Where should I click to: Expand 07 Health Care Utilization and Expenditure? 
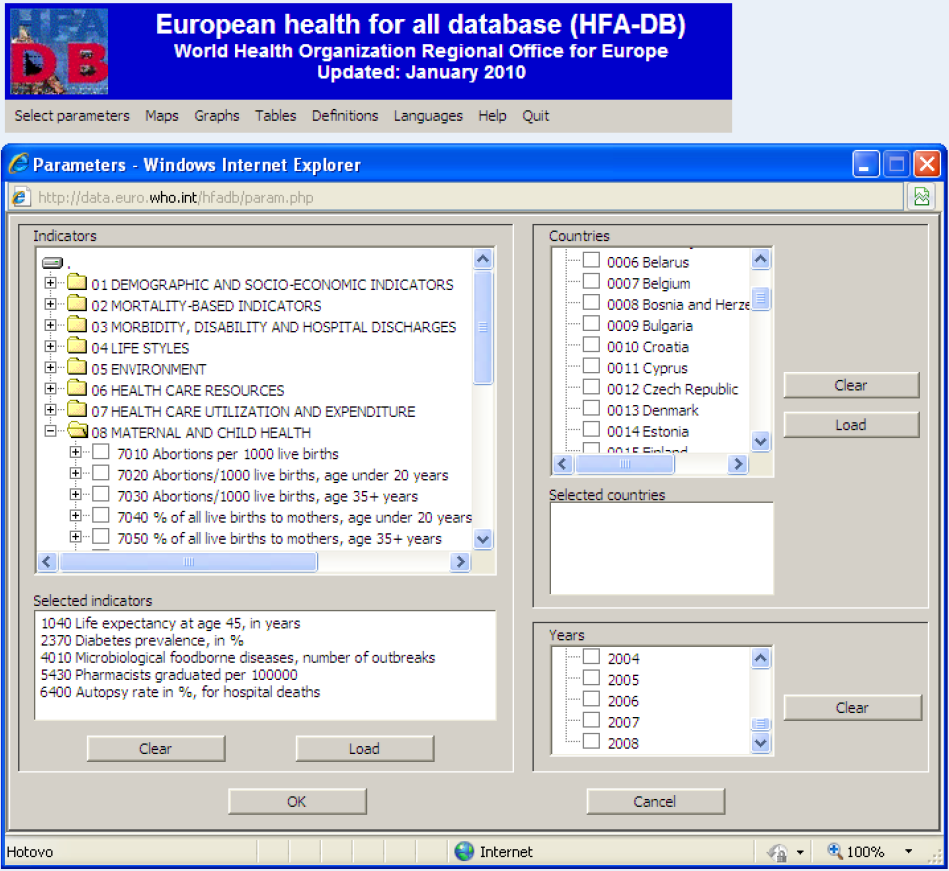coord(51,410)
